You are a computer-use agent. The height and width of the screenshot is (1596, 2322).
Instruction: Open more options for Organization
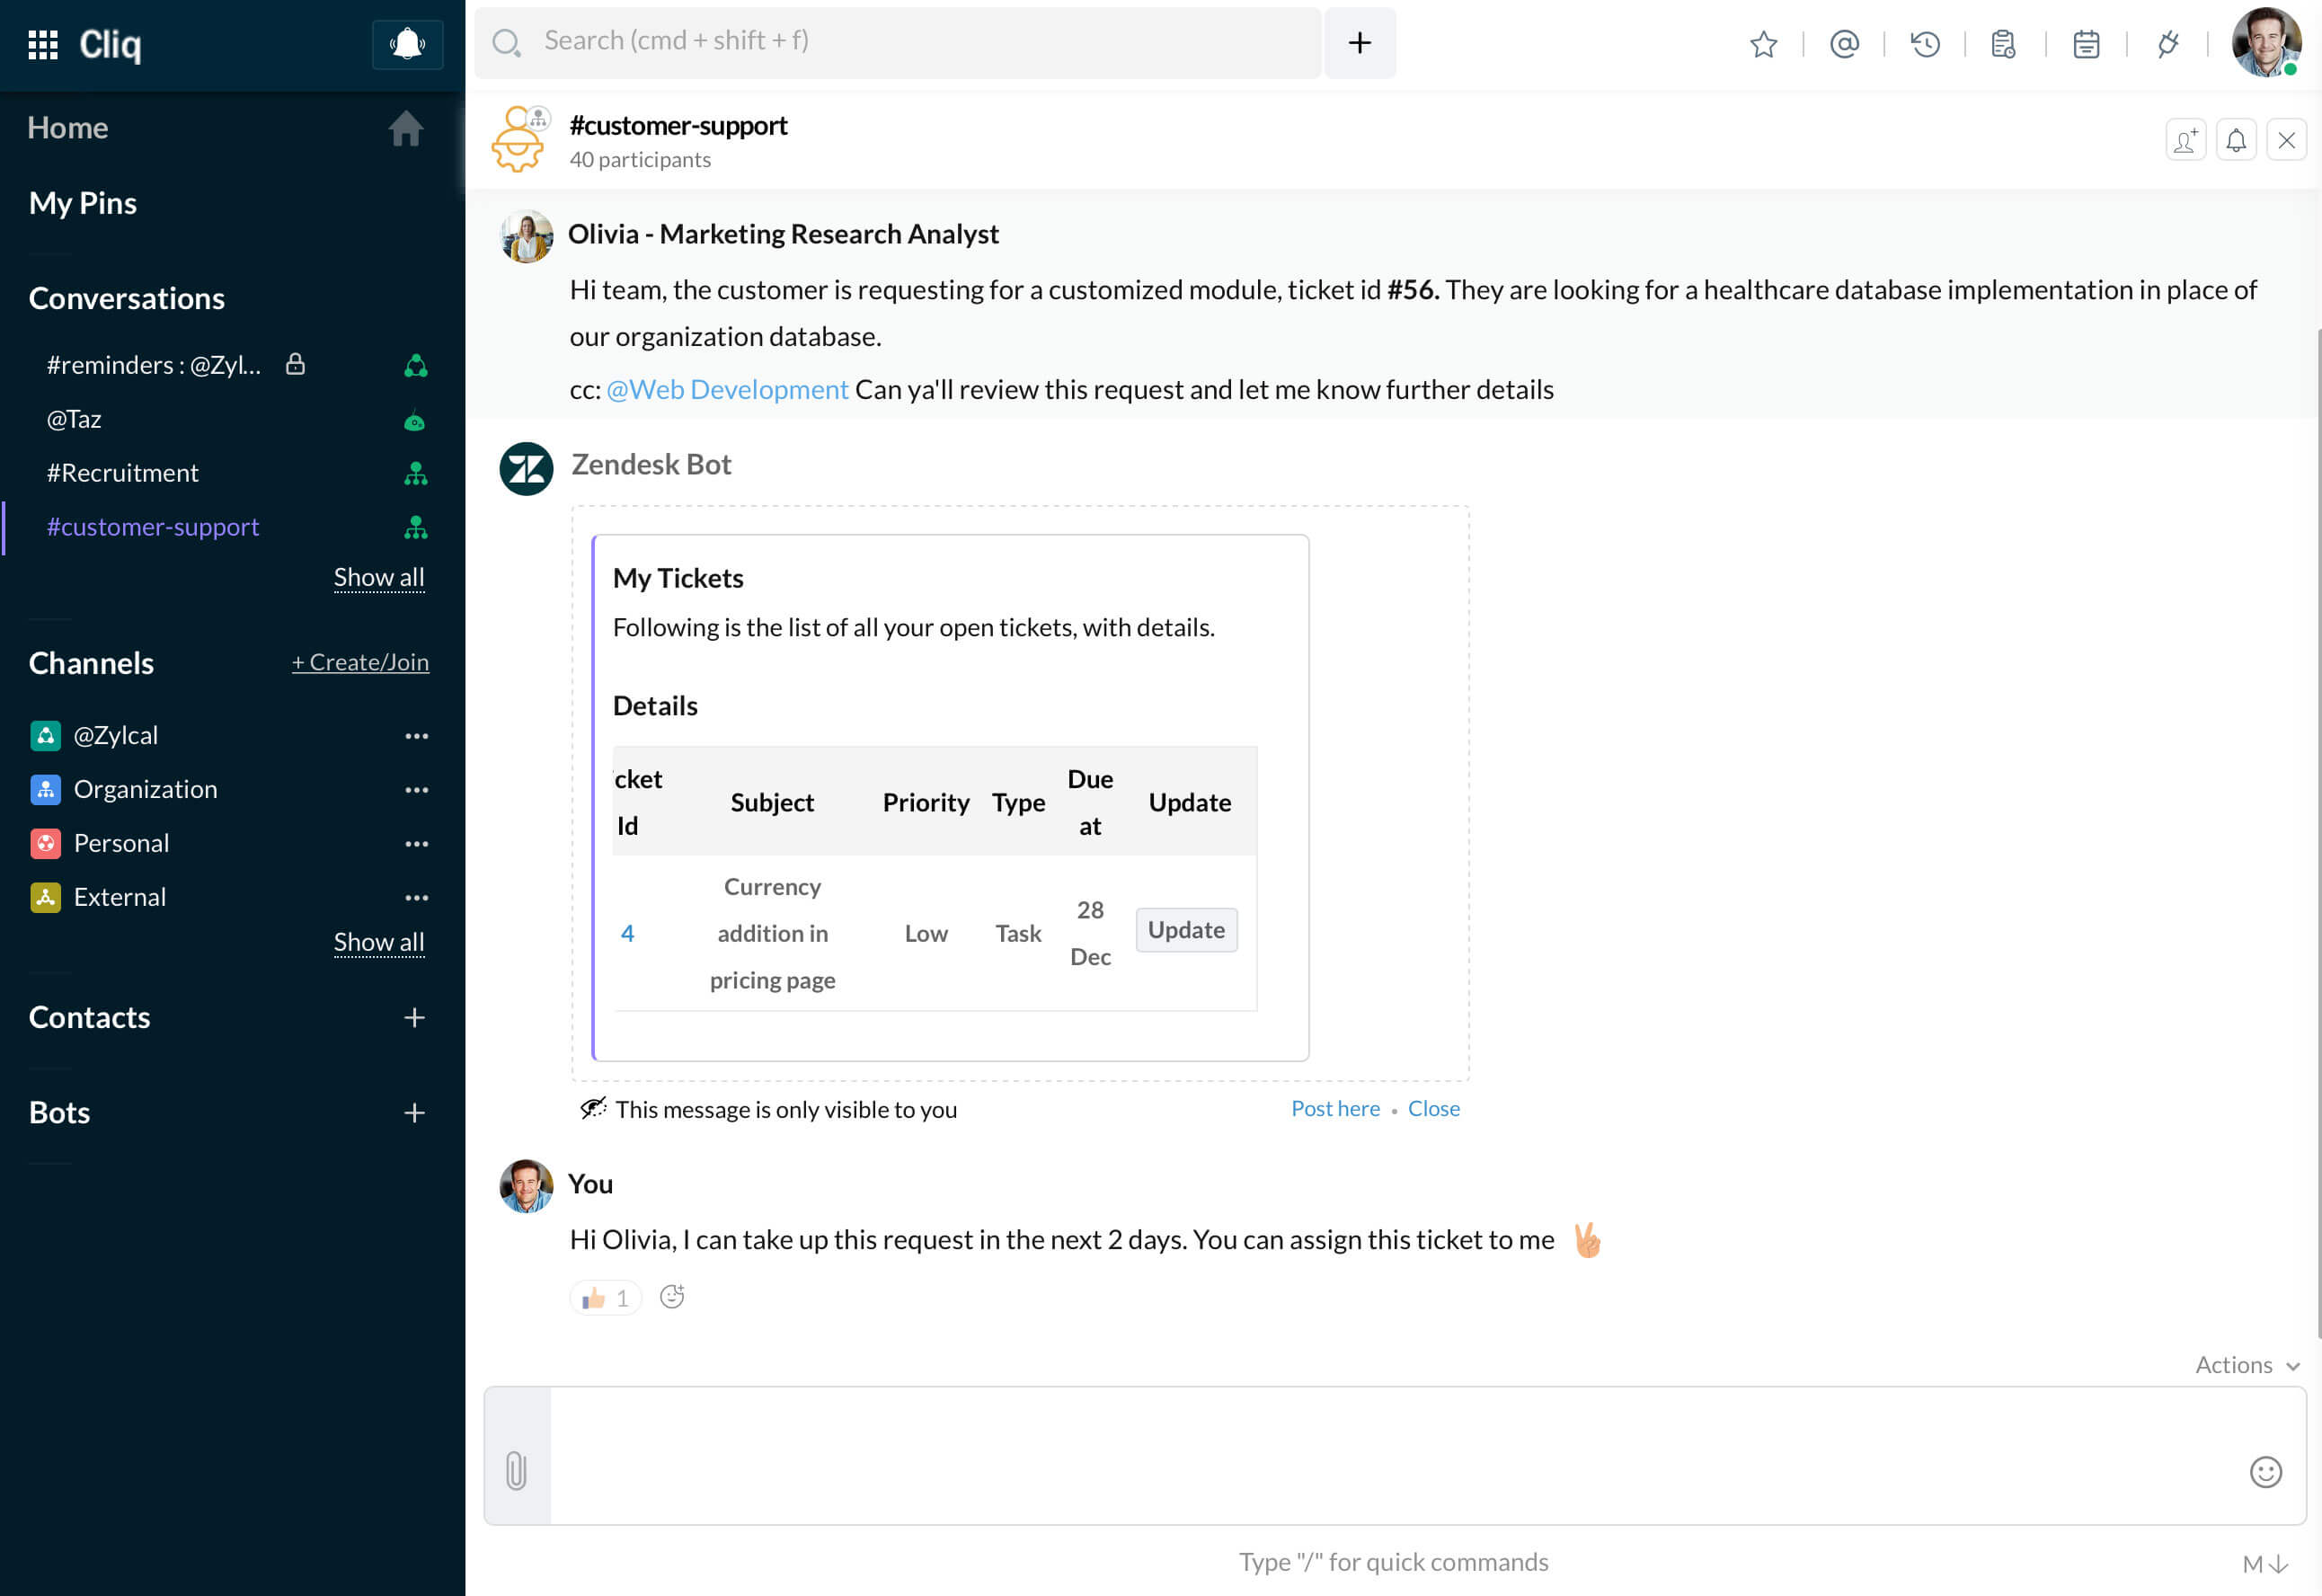pos(417,790)
